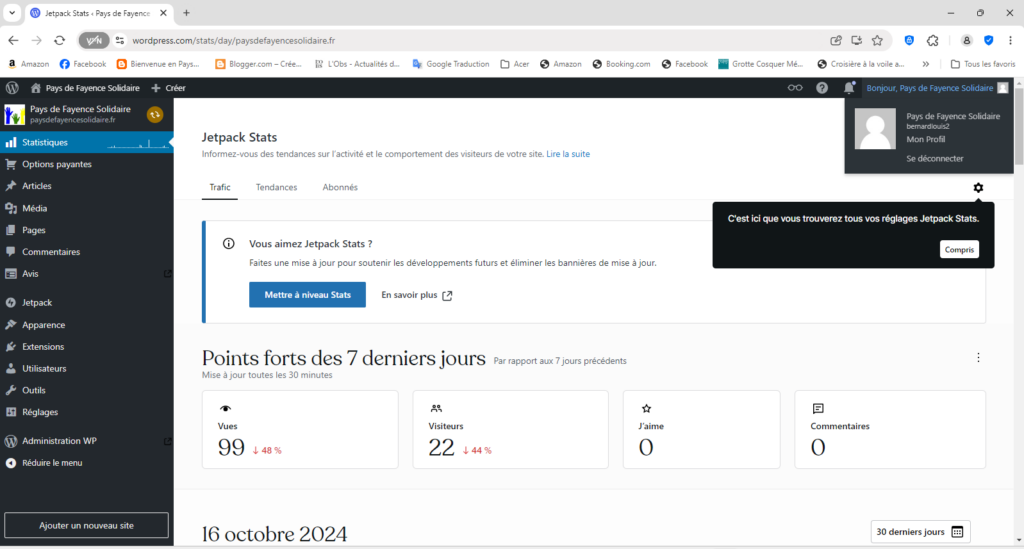Click the WordPress logo in admin bar
Image resolution: width=1024 pixels, height=549 pixels.
(x=12, y=88)
